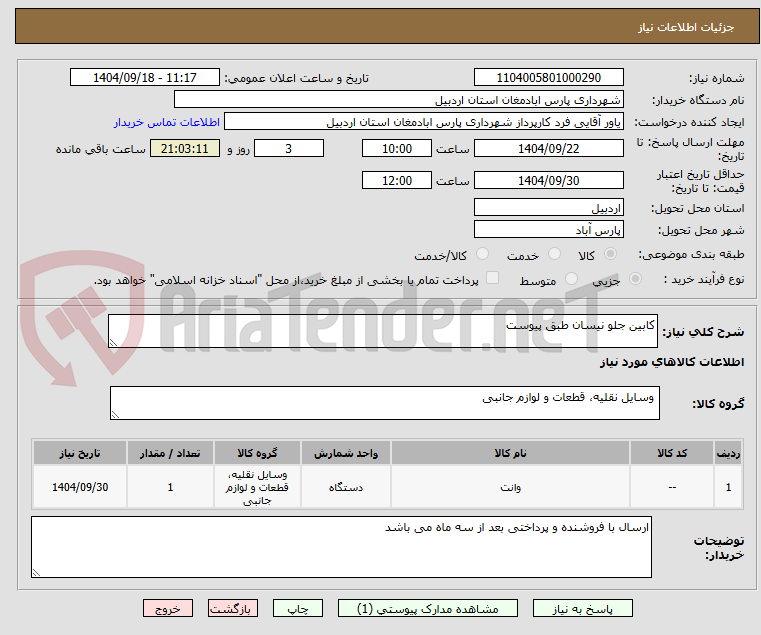Click the -- item code cell
This screenshot has height=635, width=761.
coord(672,487)
